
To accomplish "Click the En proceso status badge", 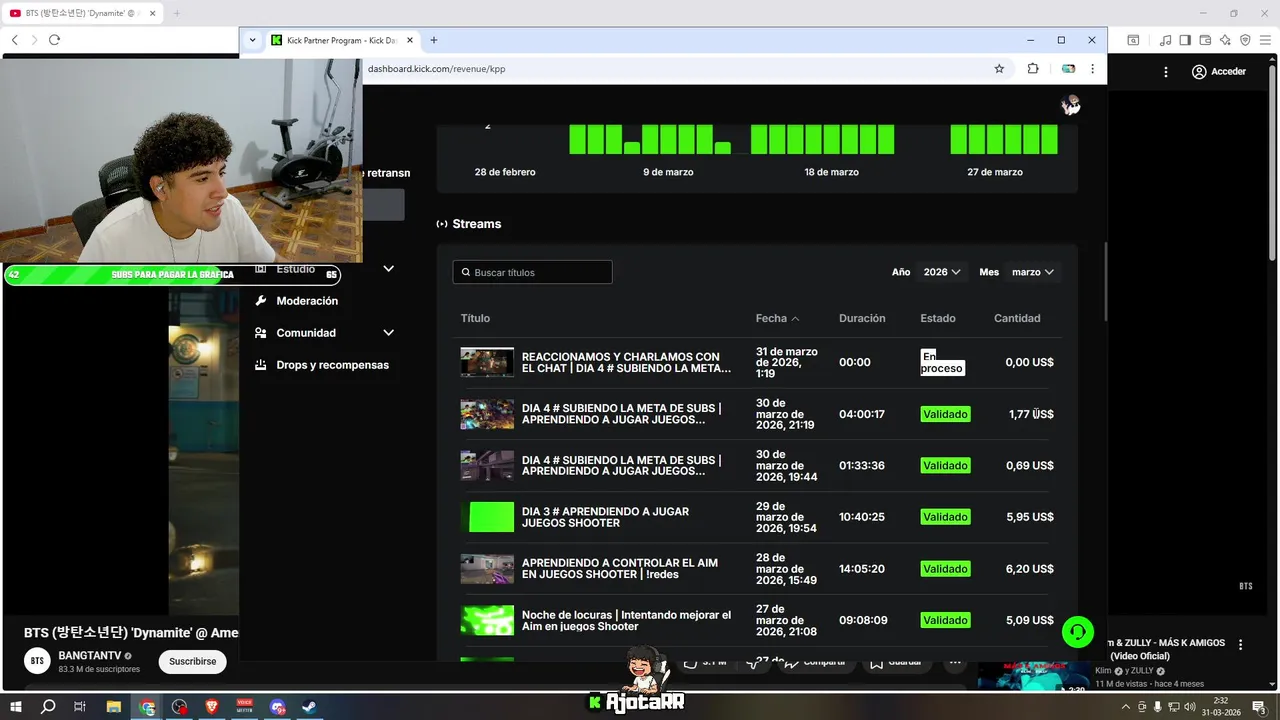I will [x=942, y=362].
